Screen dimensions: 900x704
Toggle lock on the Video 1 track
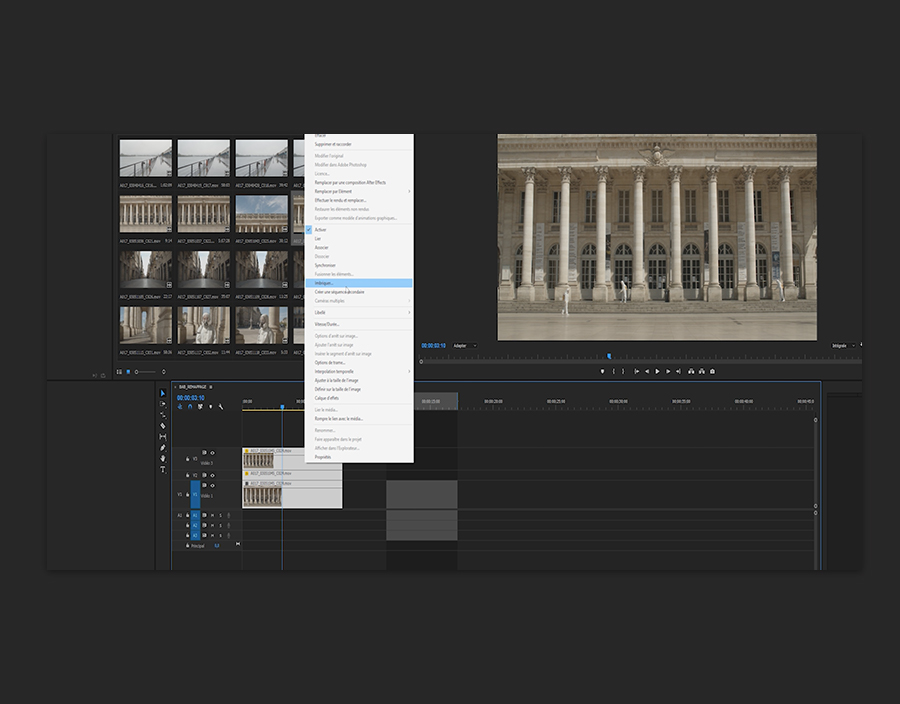[x=187, y=495]
